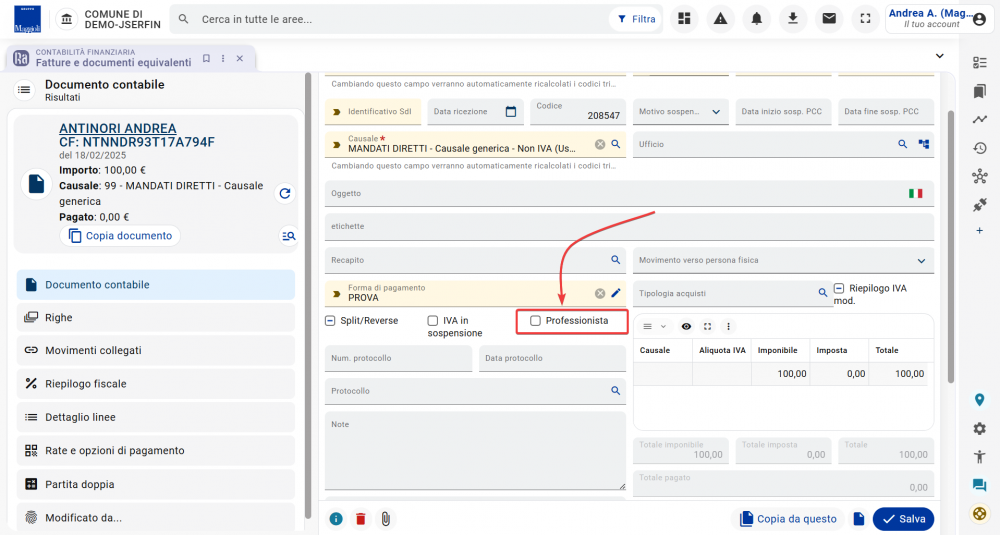Open the calendar for Data ricezione
The image size is (1000, 535).
(511, 112)
